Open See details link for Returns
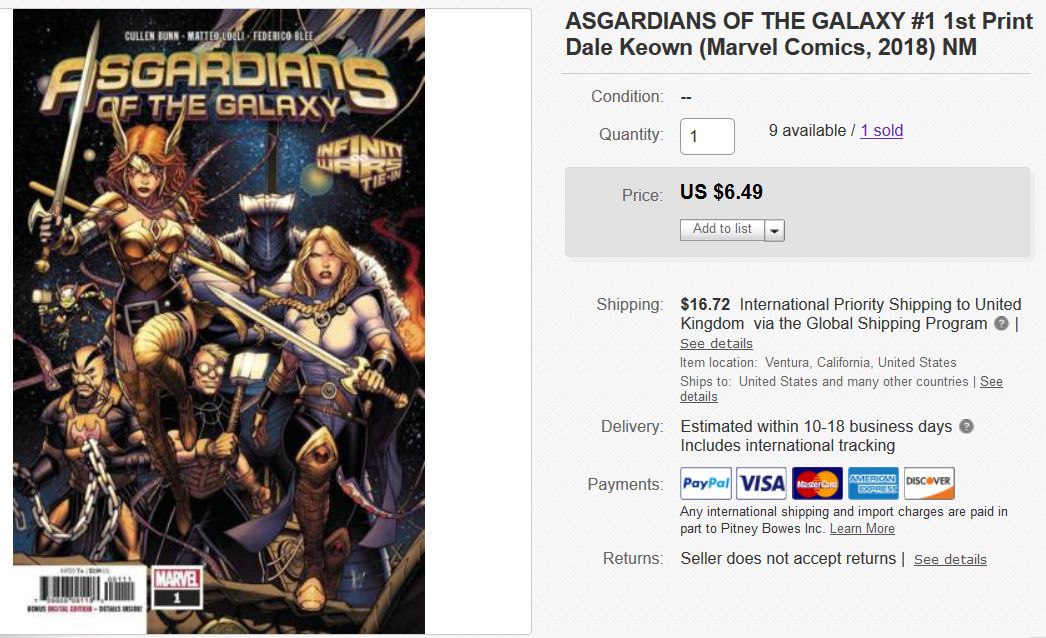 pyautogui.click(x=950, y=560)
